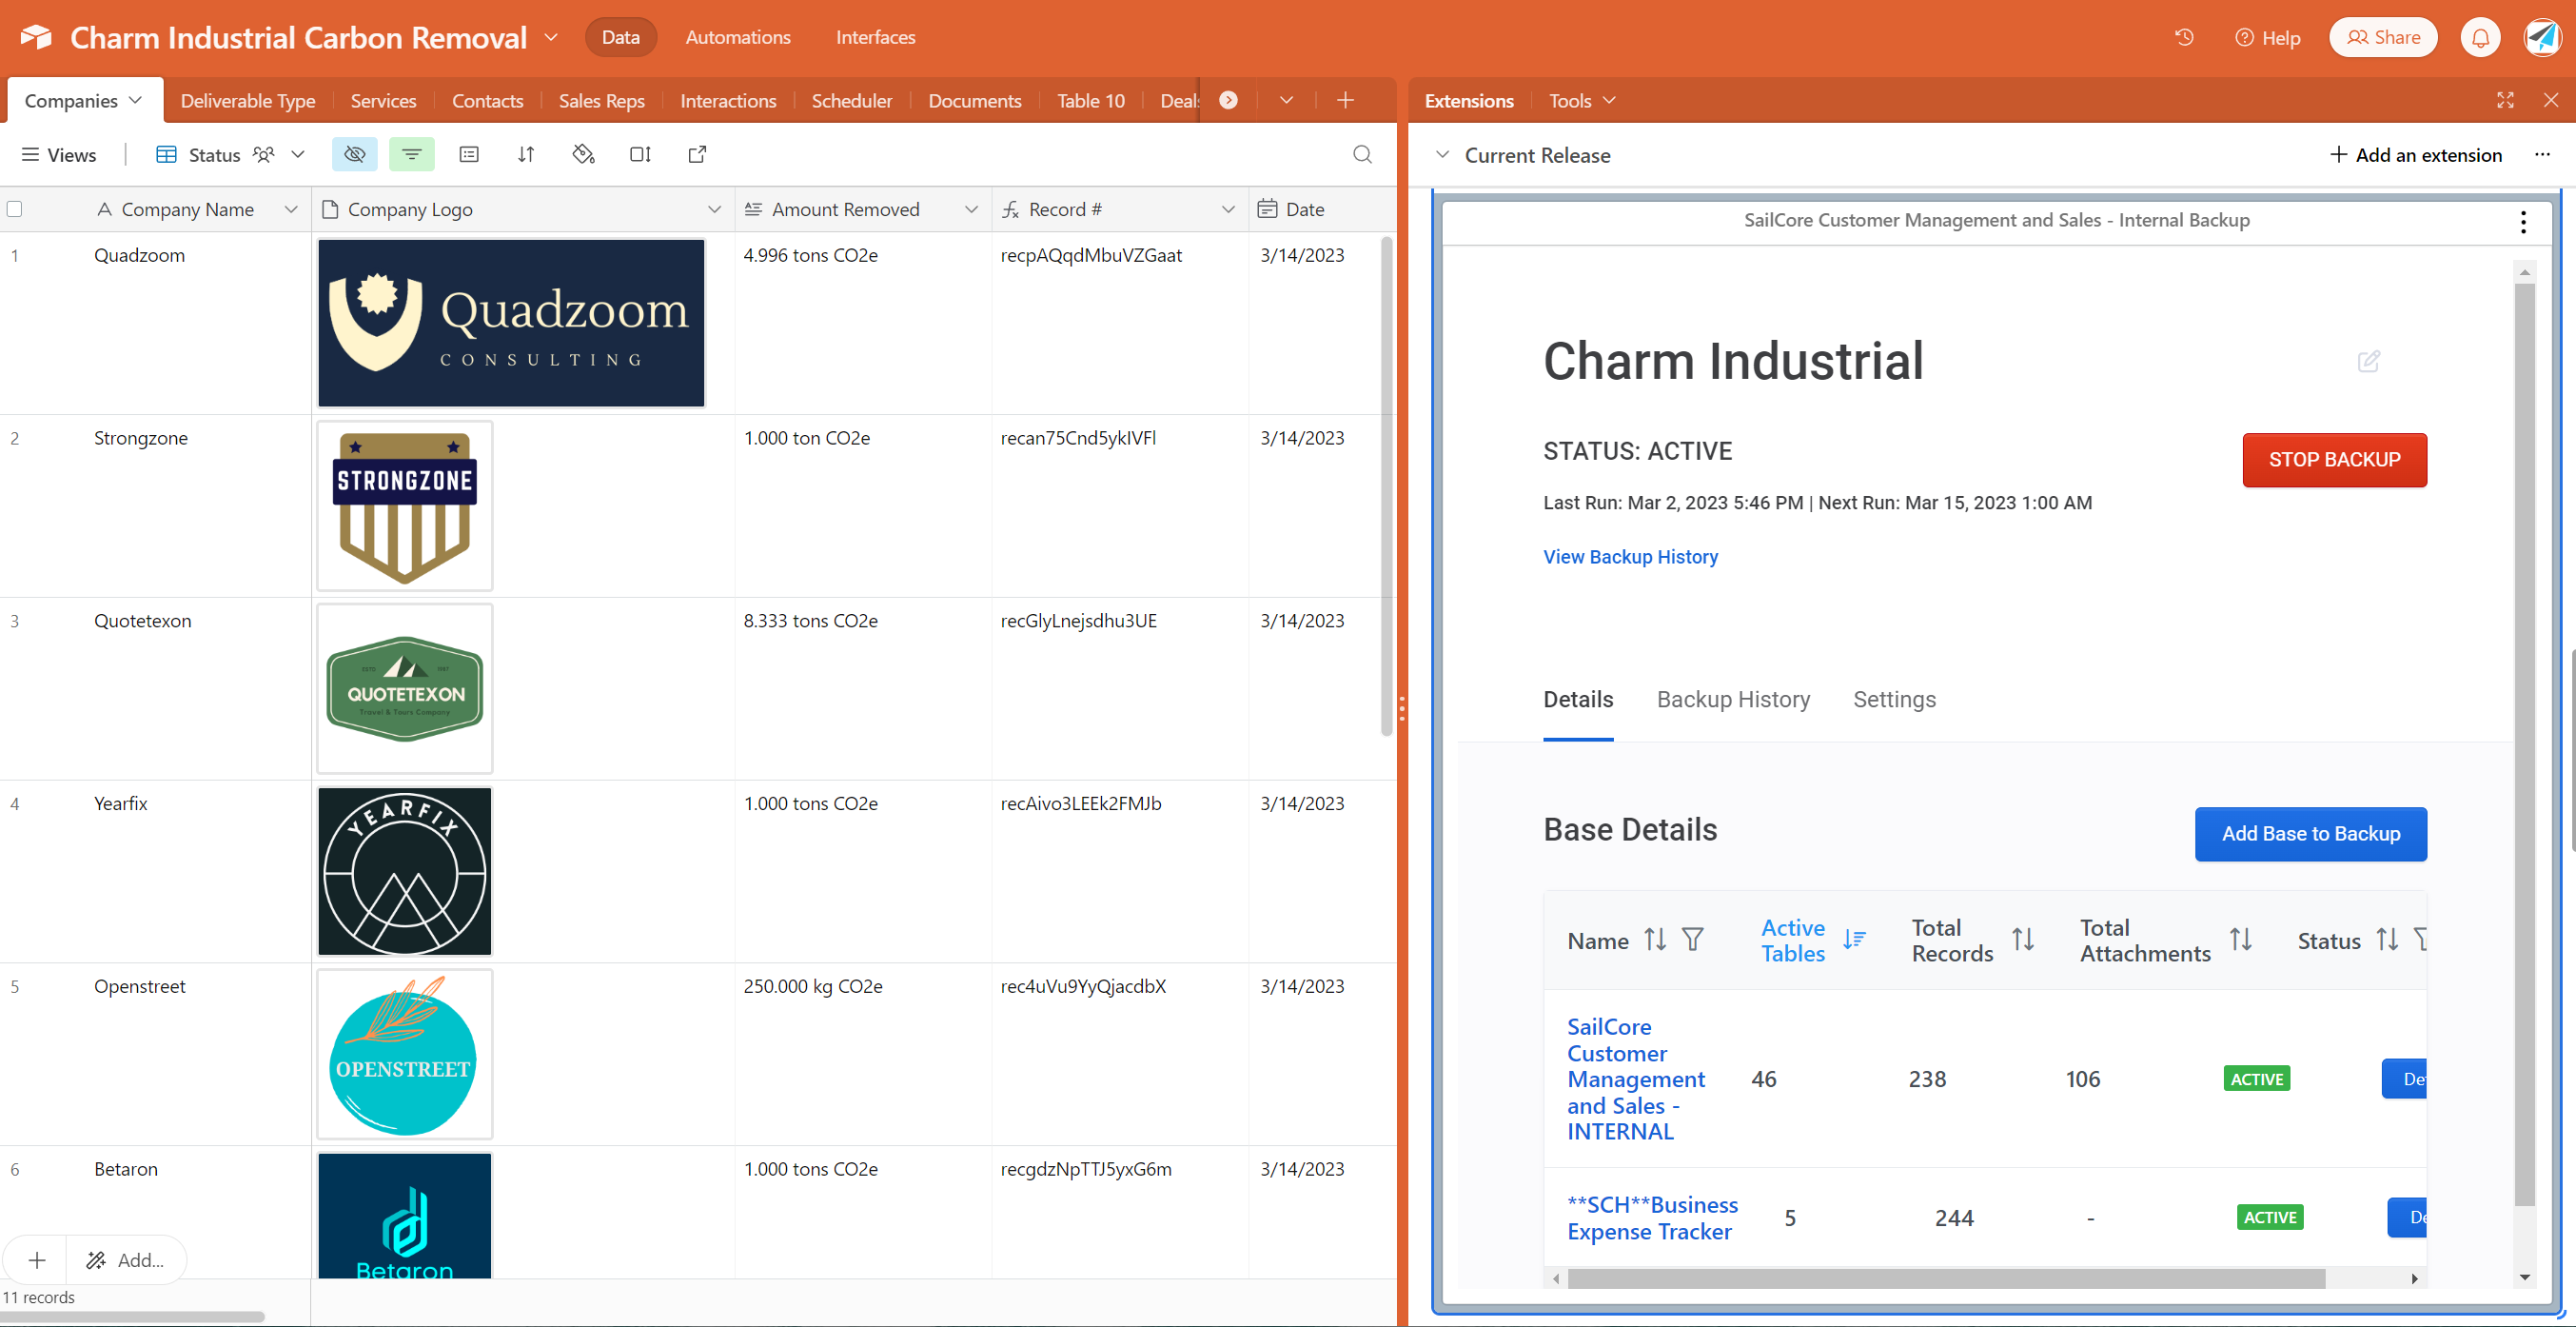Open the row color paint bucket icon
Screen dimensions: 2576x1327
pos(583,154)
